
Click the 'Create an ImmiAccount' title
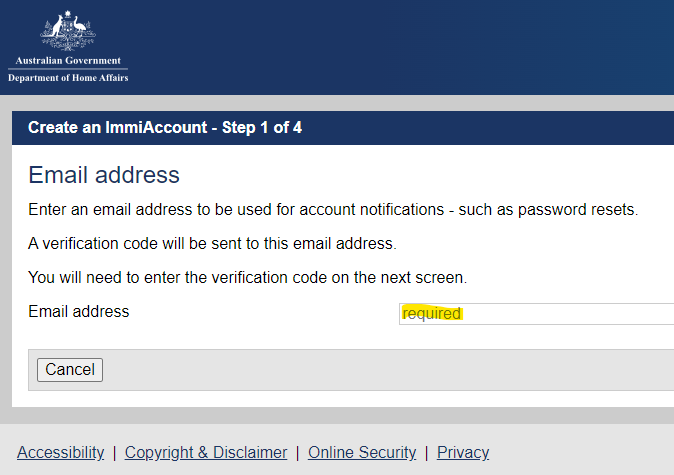pyautogui.click(x=118, y=128)
